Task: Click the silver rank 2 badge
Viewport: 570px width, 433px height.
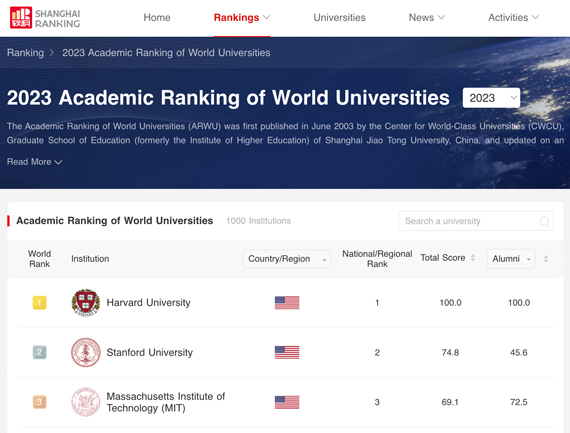Action: coord(39,352)
